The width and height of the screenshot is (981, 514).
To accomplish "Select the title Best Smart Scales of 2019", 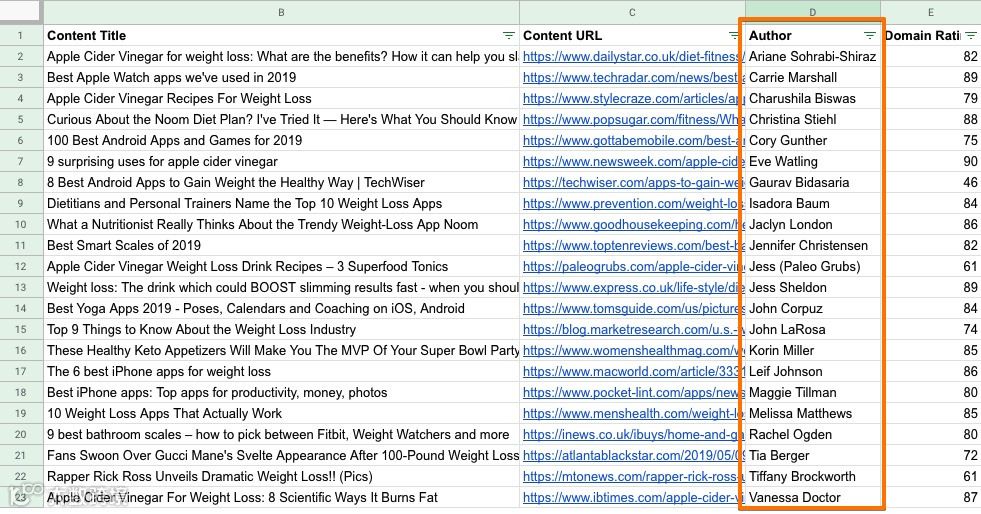I will click(x=282, y=246).
